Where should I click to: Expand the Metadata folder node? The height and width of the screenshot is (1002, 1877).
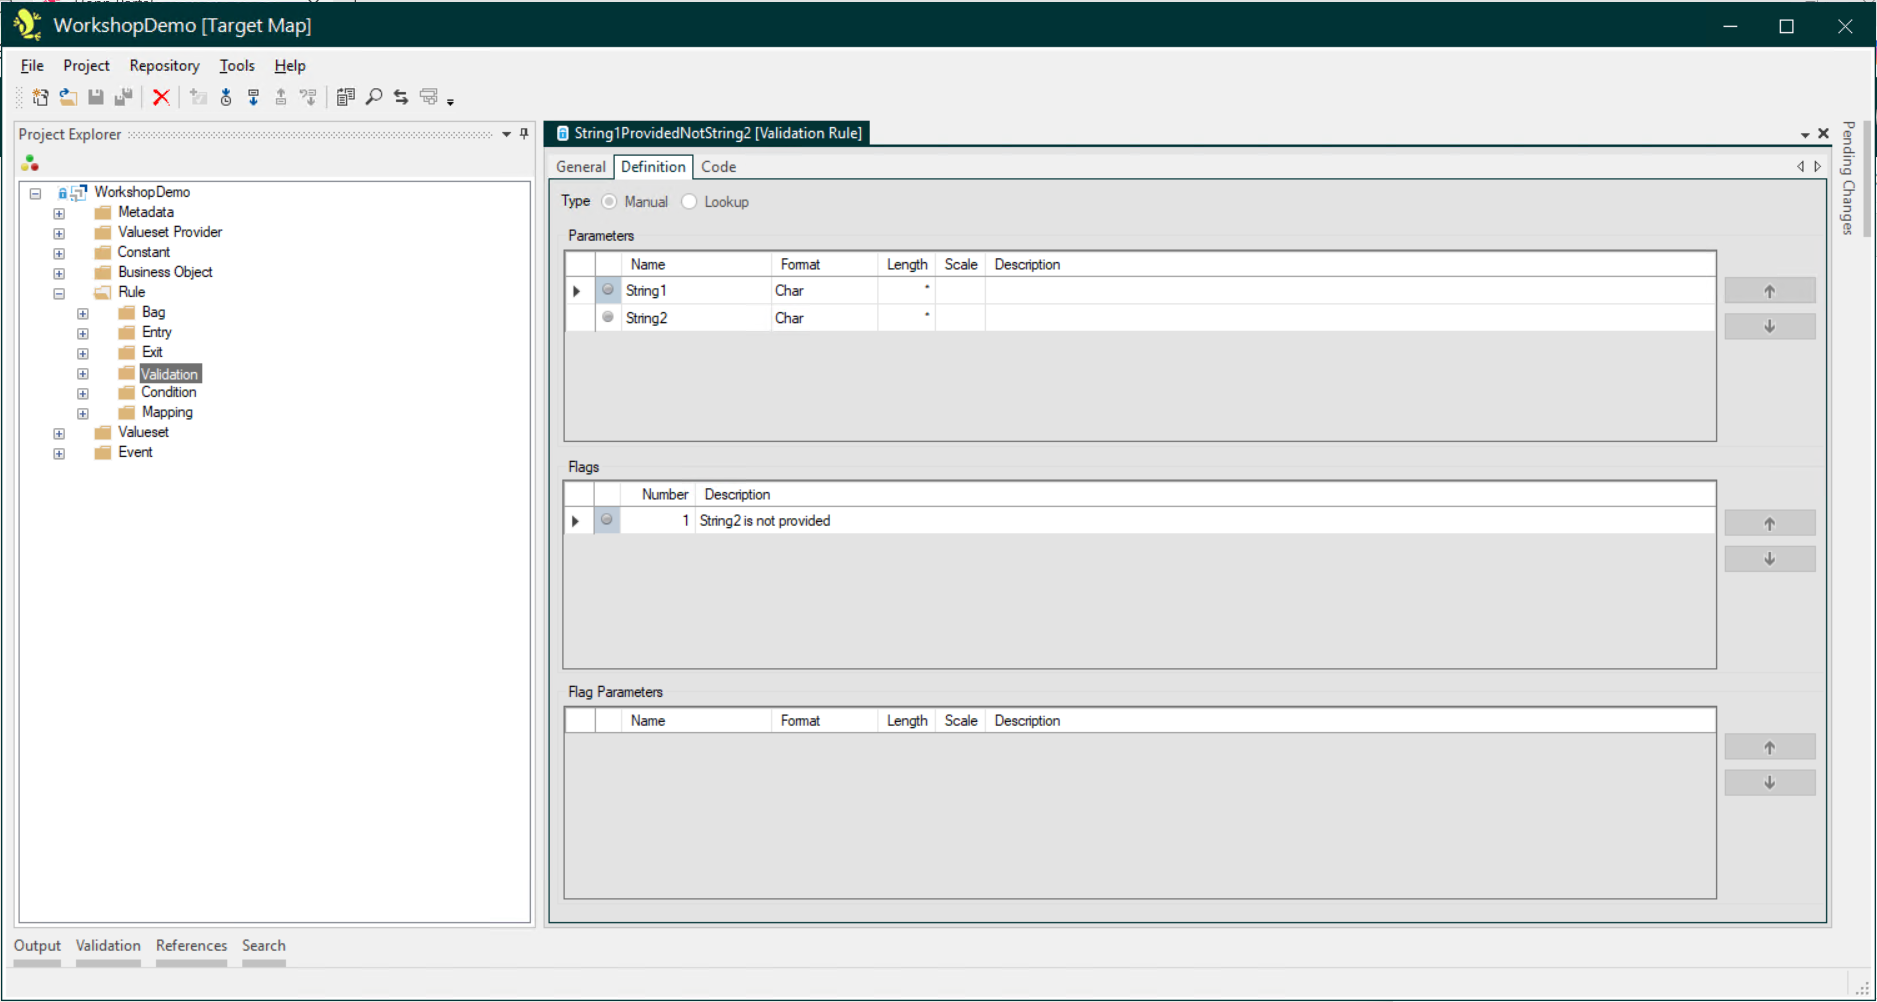(x=59, y=213)
